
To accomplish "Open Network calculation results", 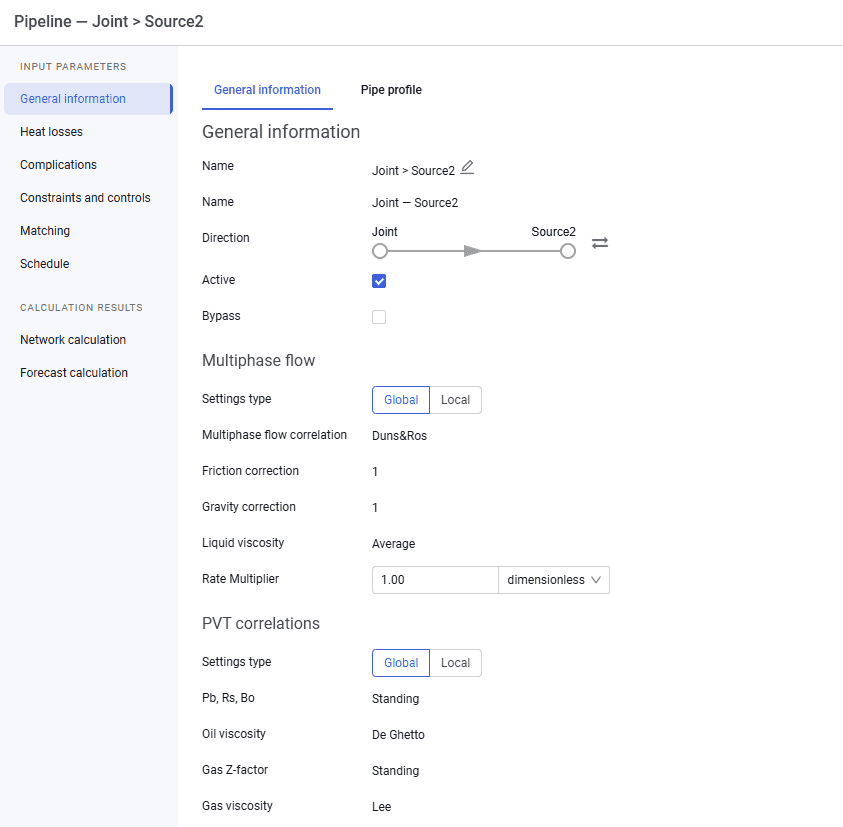I will pyautogui.click(x=73, y=340).
